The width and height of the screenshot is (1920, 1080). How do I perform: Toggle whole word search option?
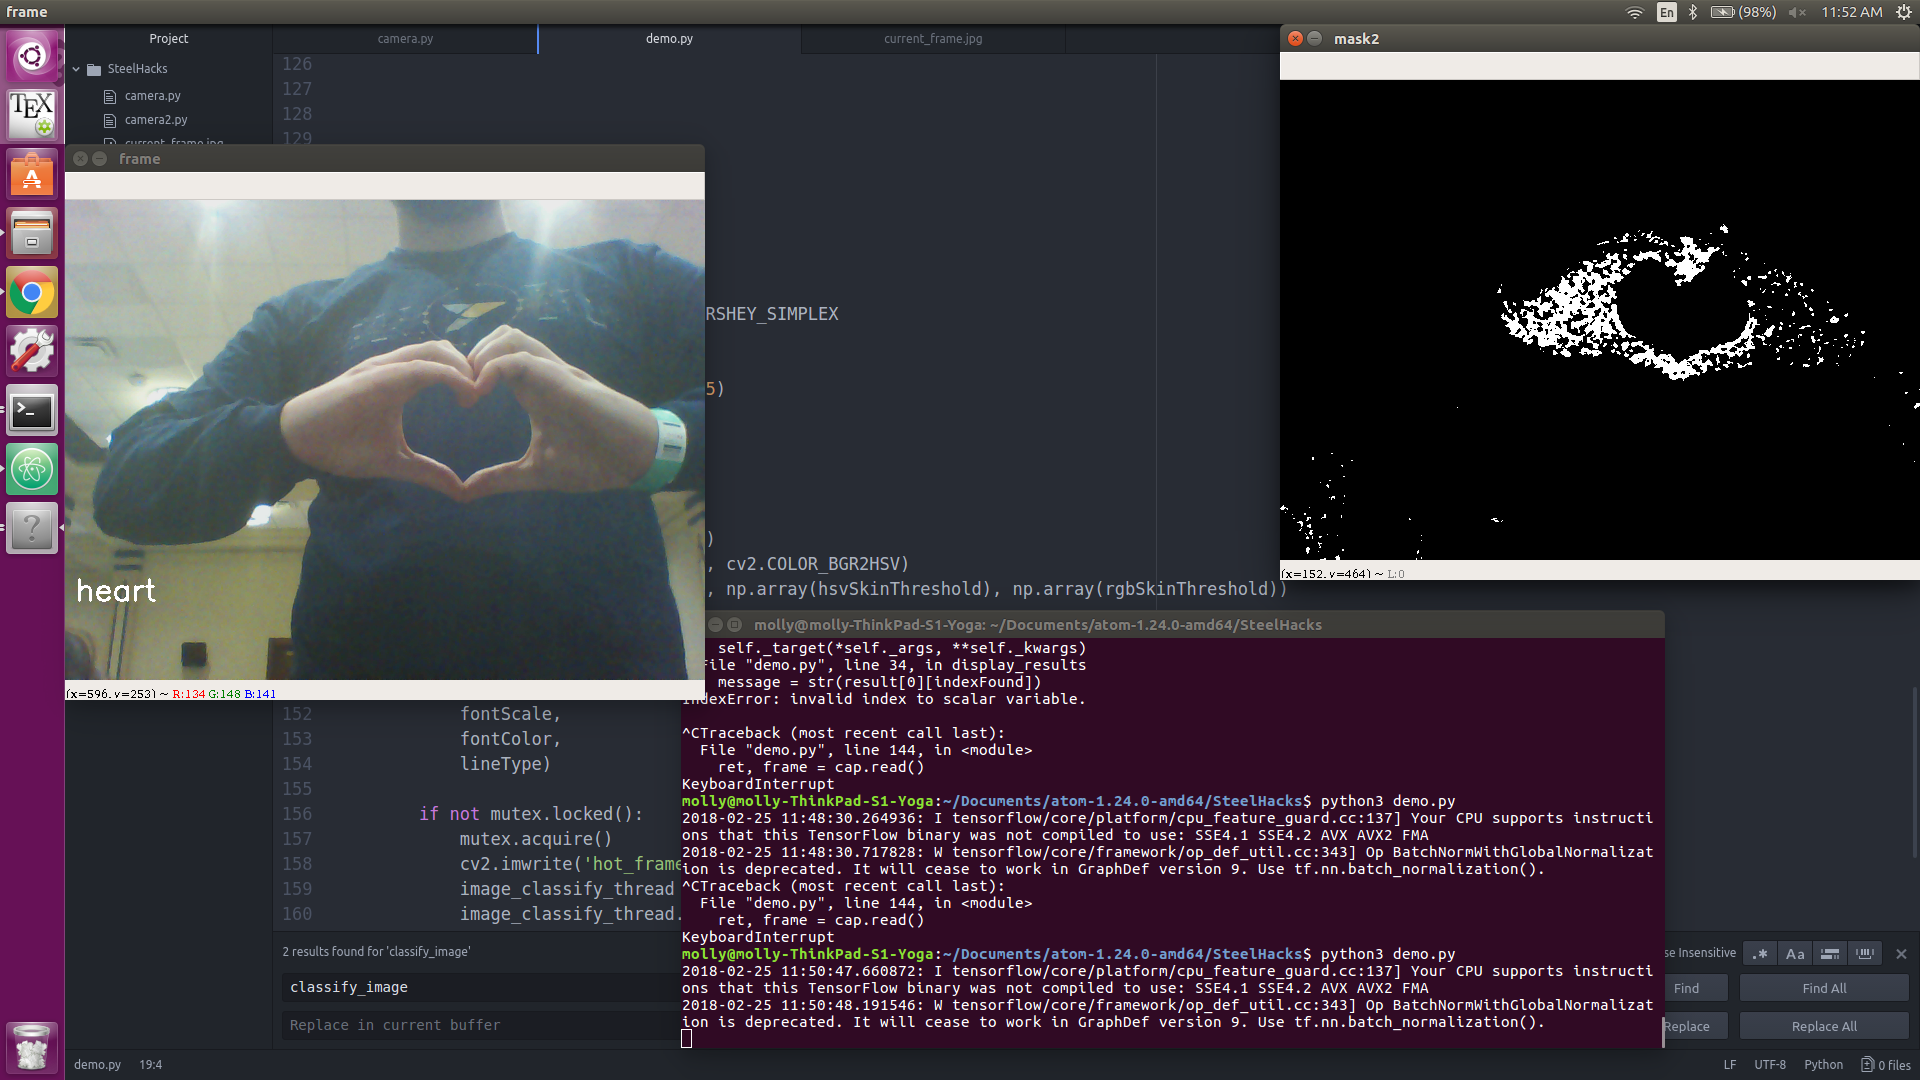coord(1865,954)
